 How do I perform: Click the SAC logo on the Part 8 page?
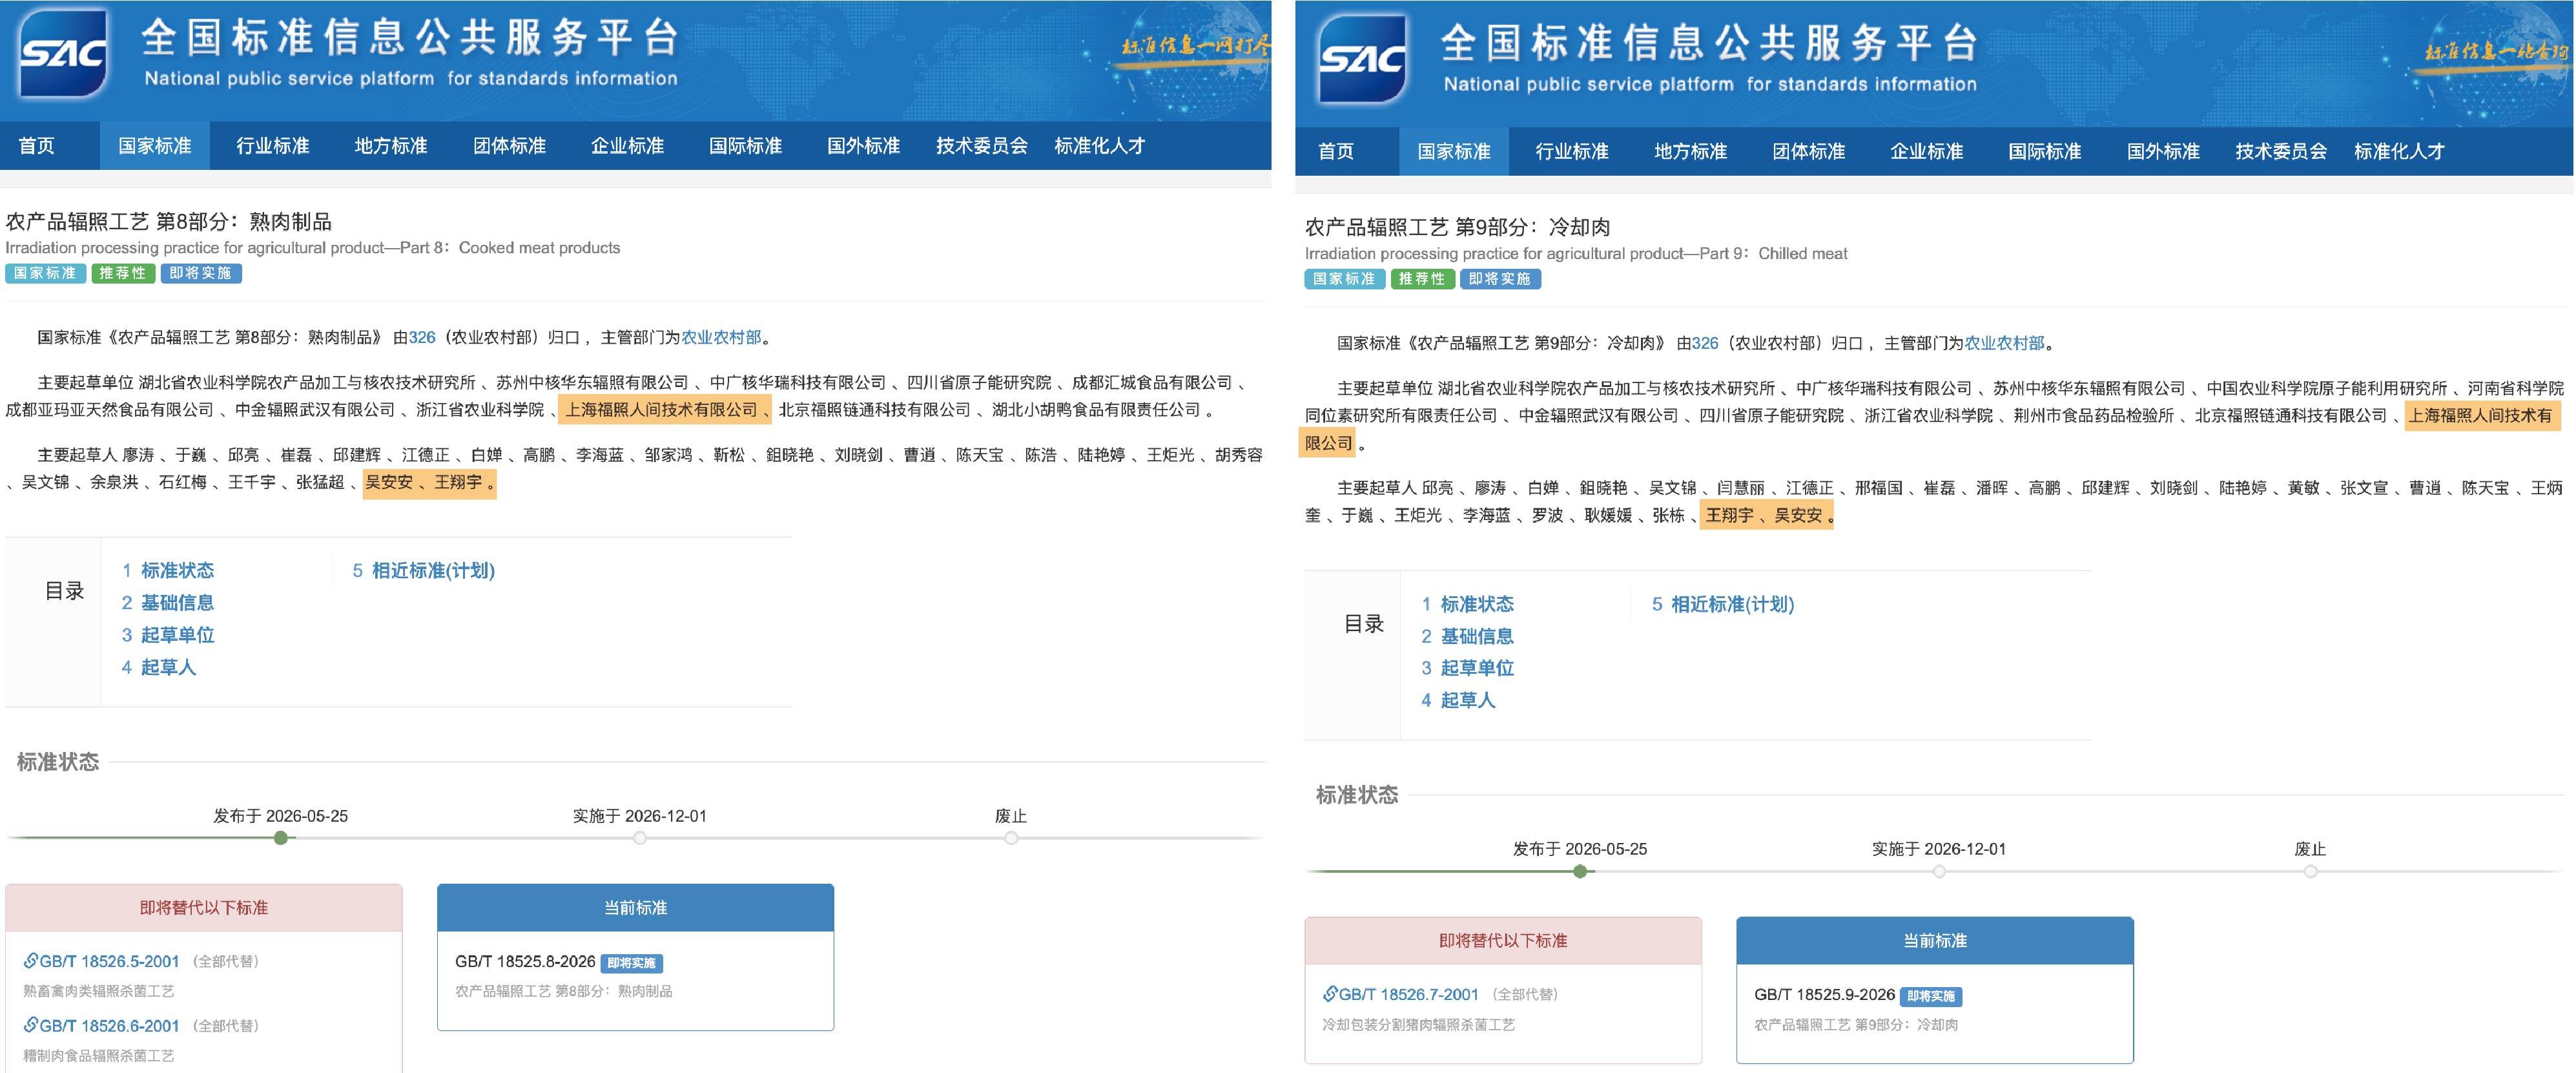click(x=63, y=54)
